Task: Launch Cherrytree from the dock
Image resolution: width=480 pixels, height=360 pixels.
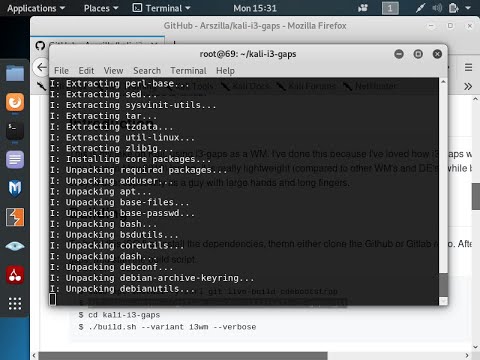Action: coord(15,275)
